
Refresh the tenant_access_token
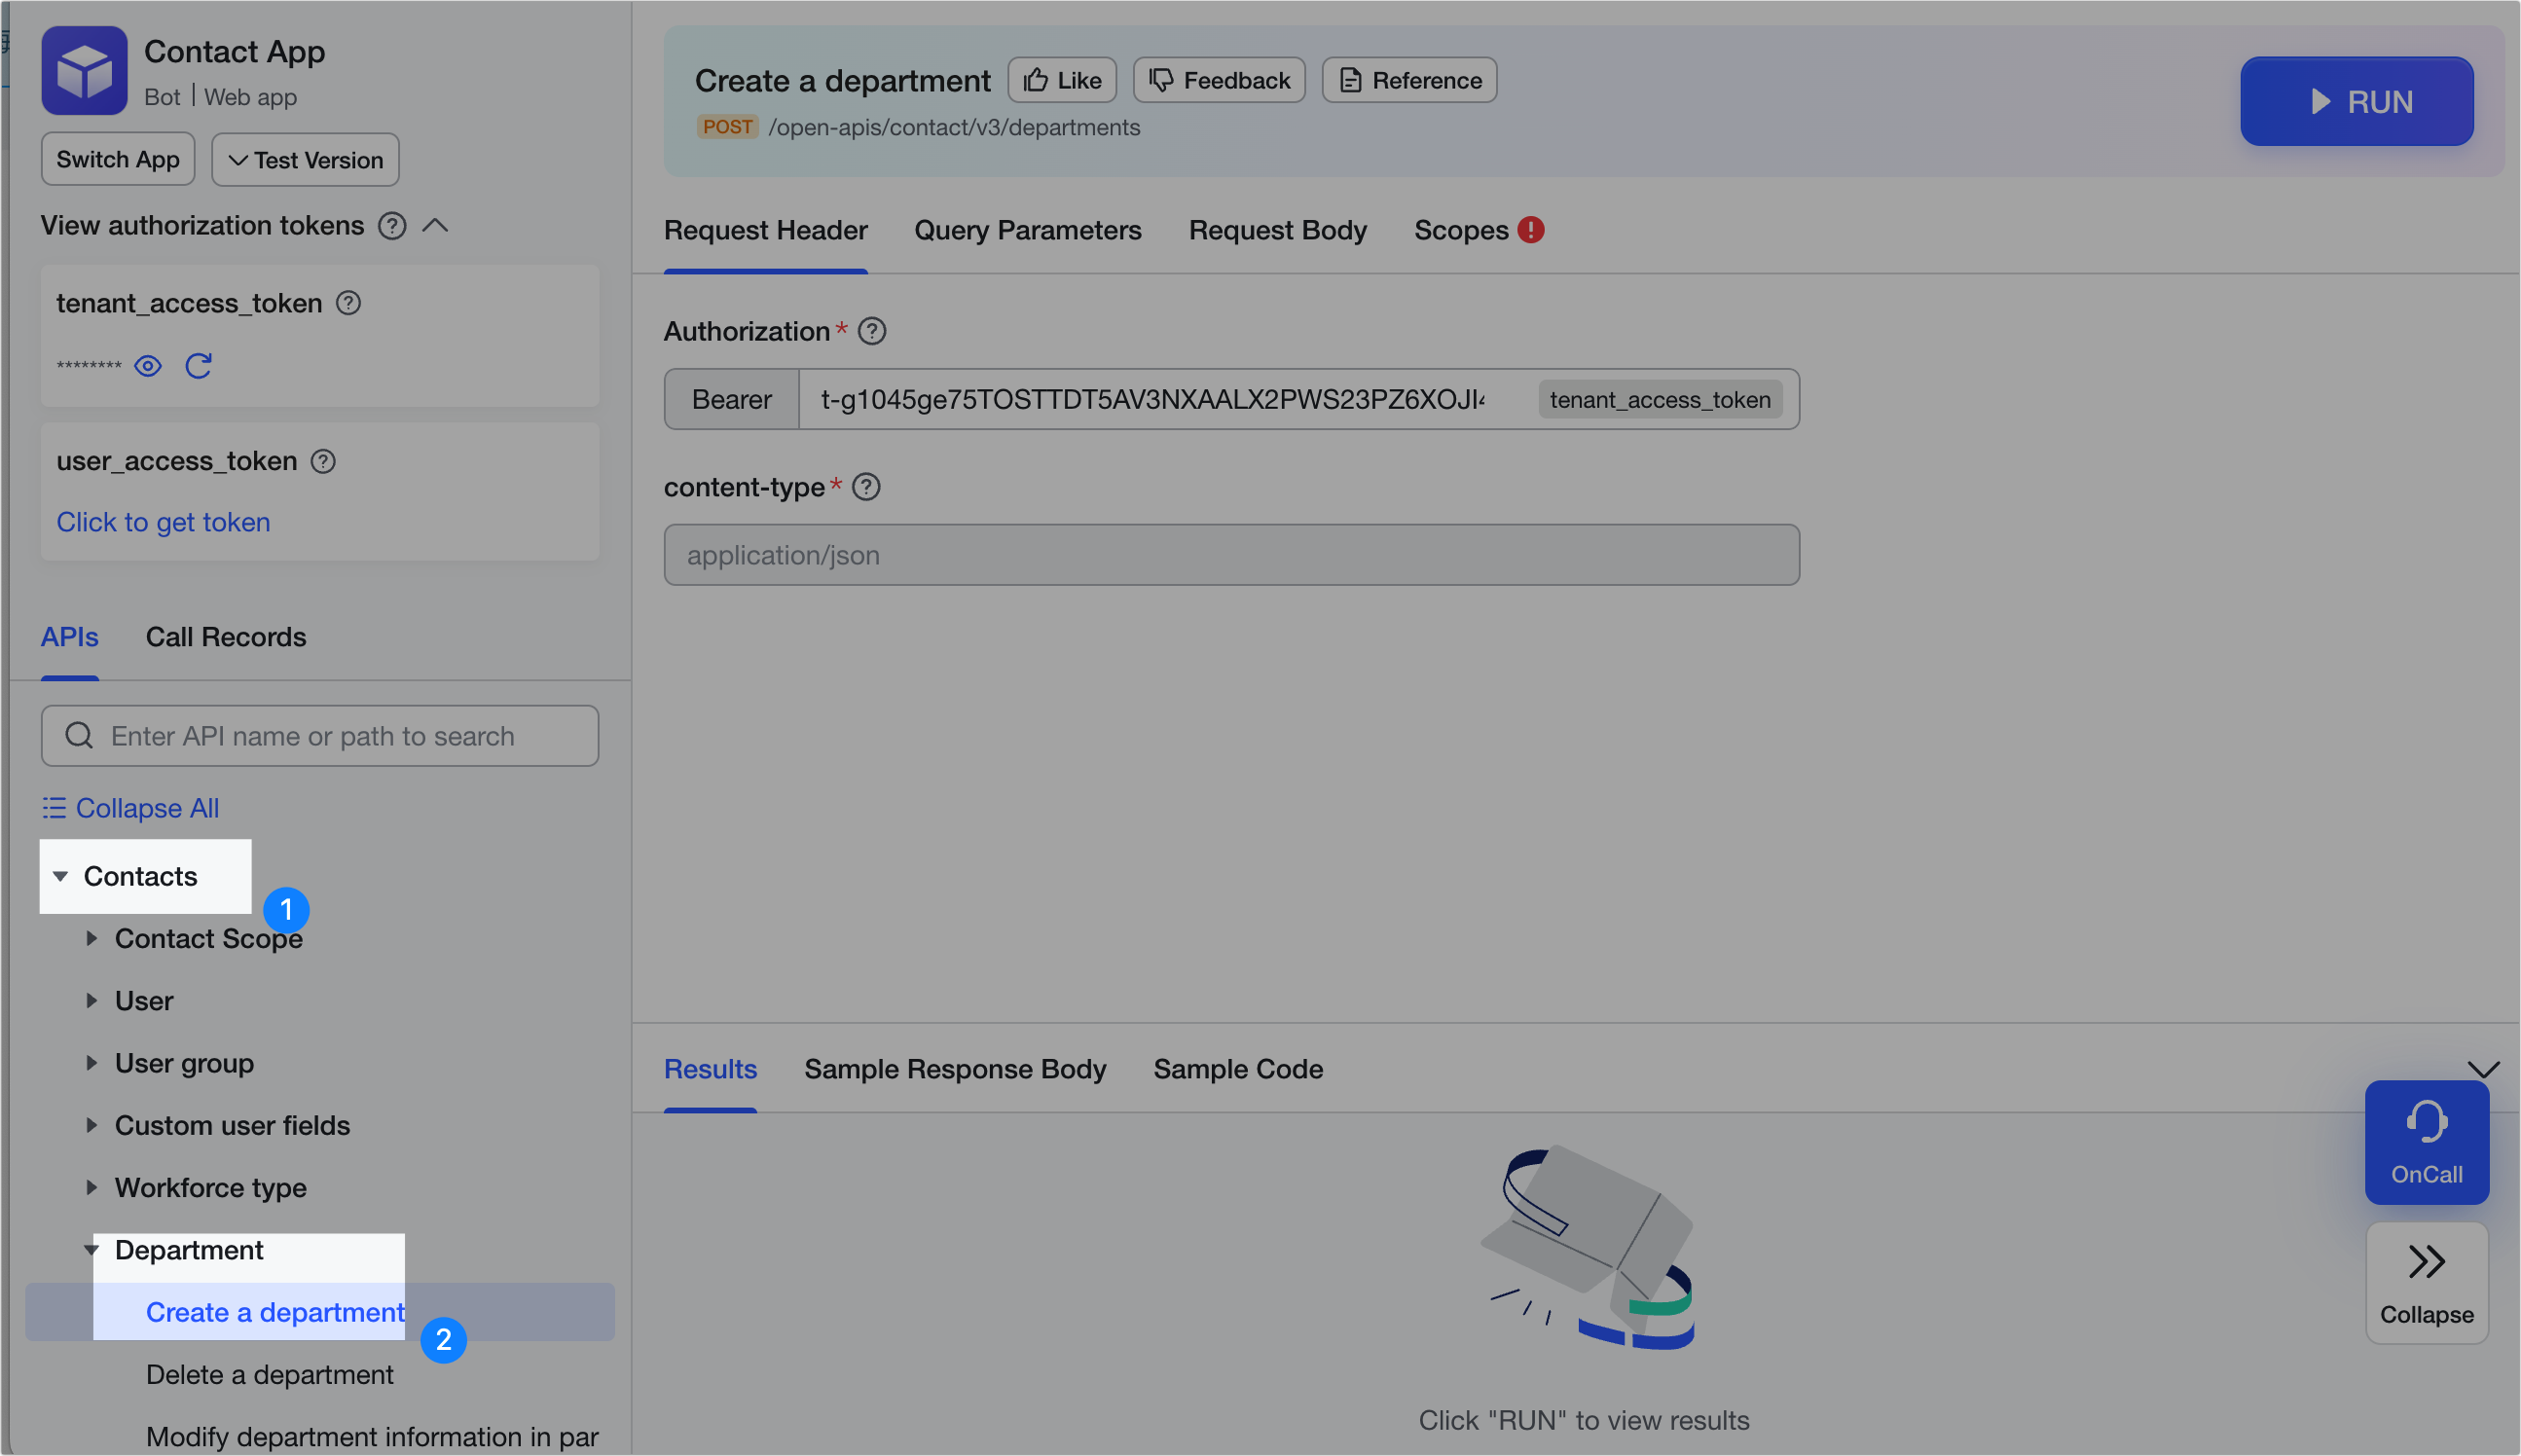[x=199, y=366]
